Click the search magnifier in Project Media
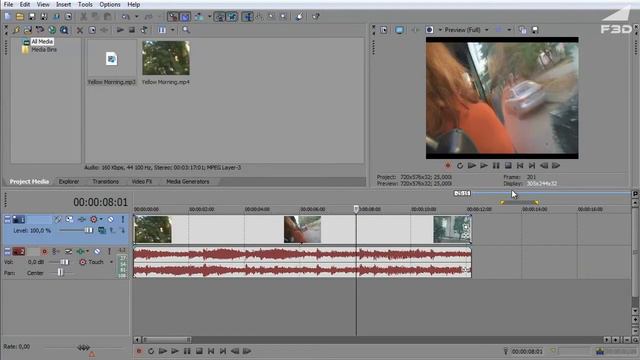640x360 pixels. [x=186, y=30]
